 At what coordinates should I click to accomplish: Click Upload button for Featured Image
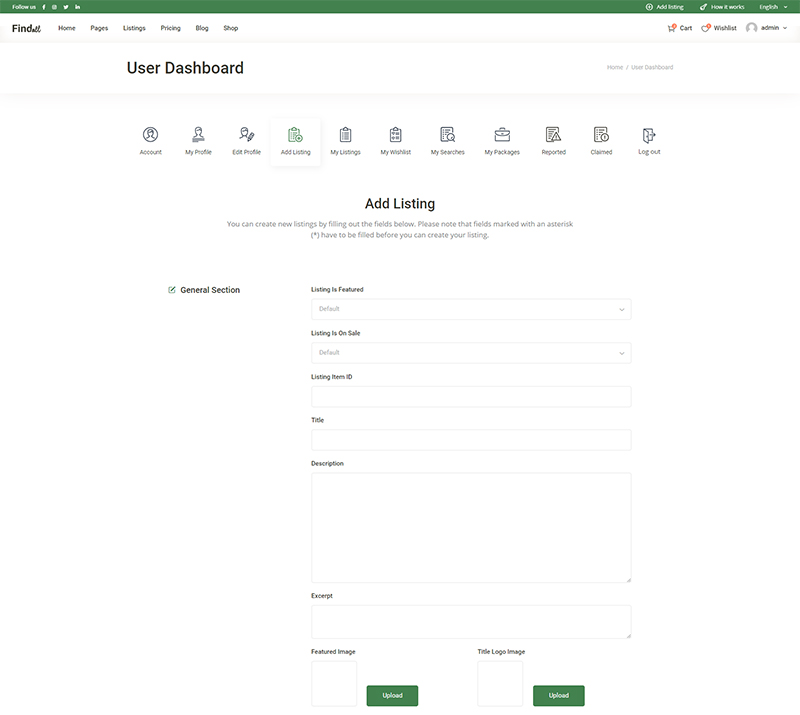(x=392, y=695)
